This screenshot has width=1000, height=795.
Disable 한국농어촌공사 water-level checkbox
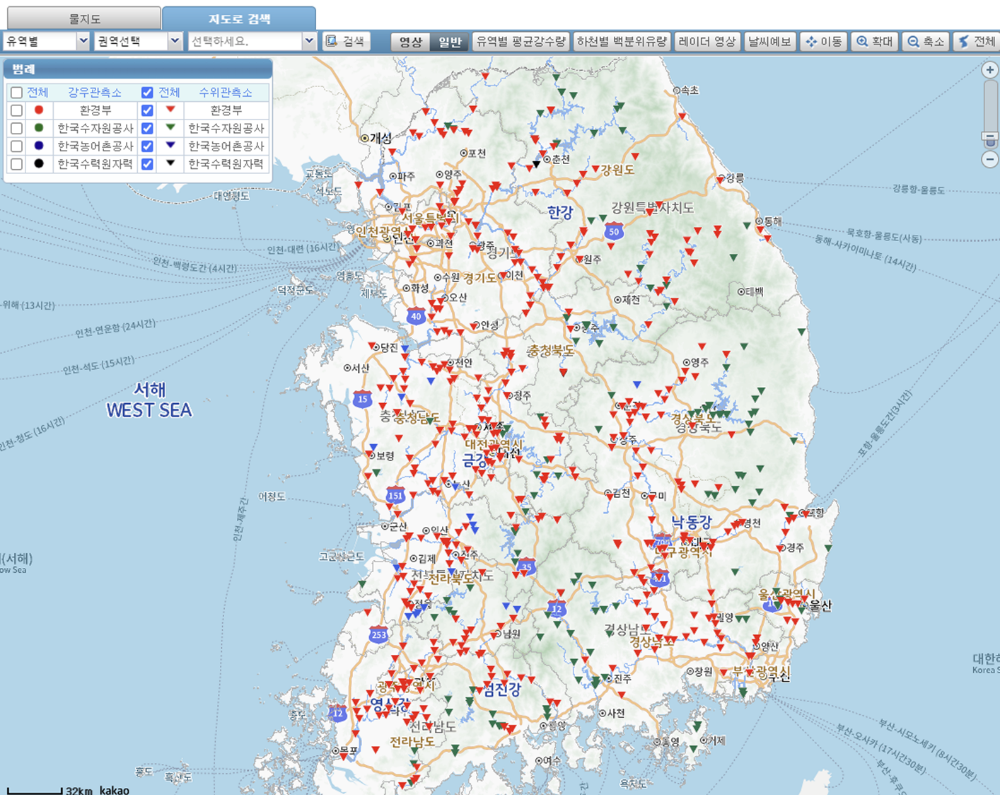coord(147,146)
